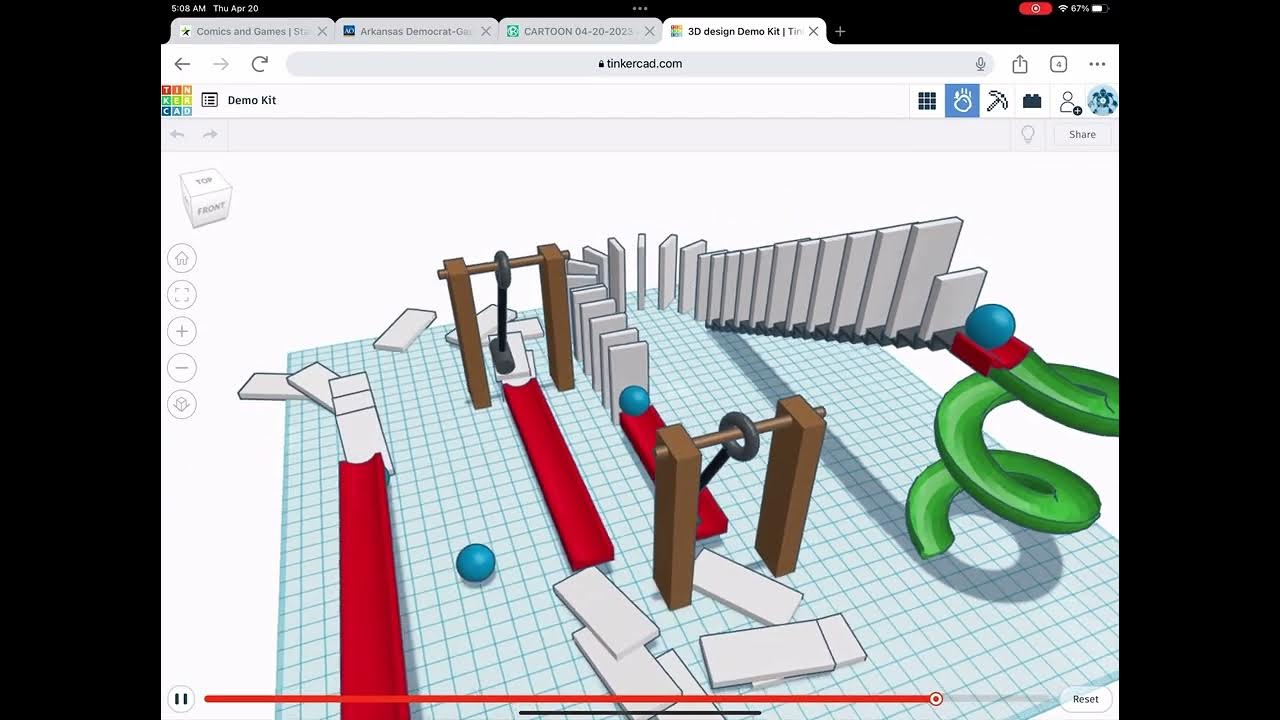Tap the microphone dictation icon
The image size is (1280, 720).
click(980, 64)
